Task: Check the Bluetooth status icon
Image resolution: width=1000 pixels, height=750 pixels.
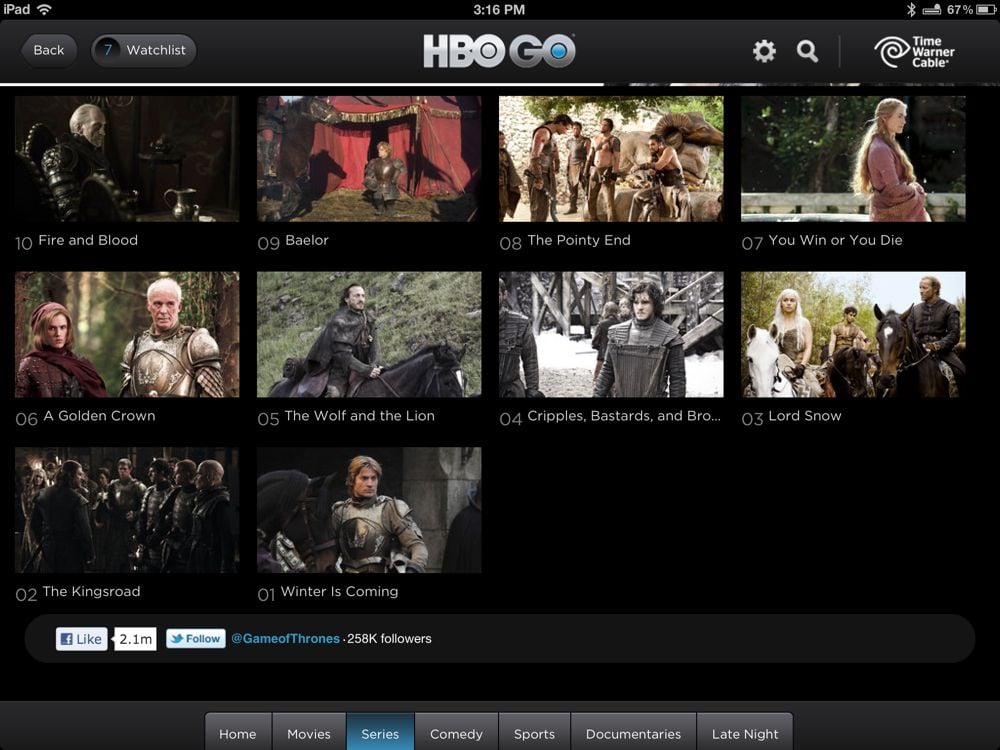Action: coord(911,10)
